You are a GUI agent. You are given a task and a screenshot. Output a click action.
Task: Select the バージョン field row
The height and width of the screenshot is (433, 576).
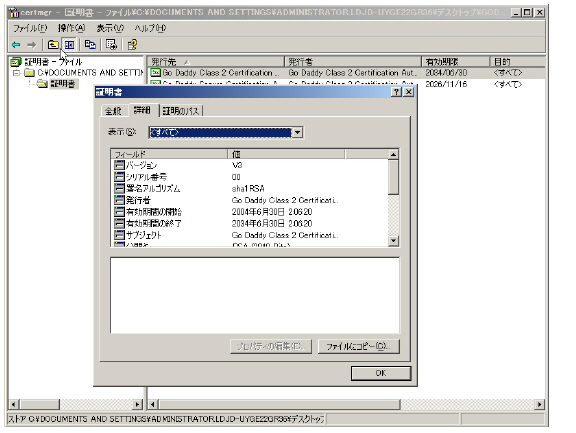tap(249, 165)
